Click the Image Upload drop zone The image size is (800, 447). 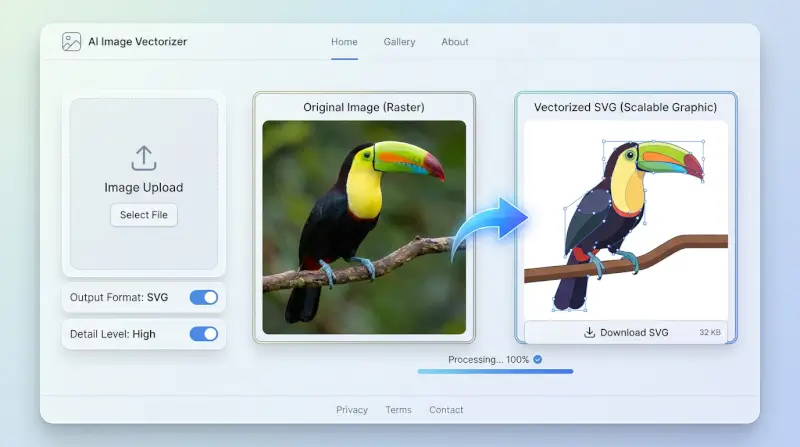pyautogui.click(x=144, y=184)
